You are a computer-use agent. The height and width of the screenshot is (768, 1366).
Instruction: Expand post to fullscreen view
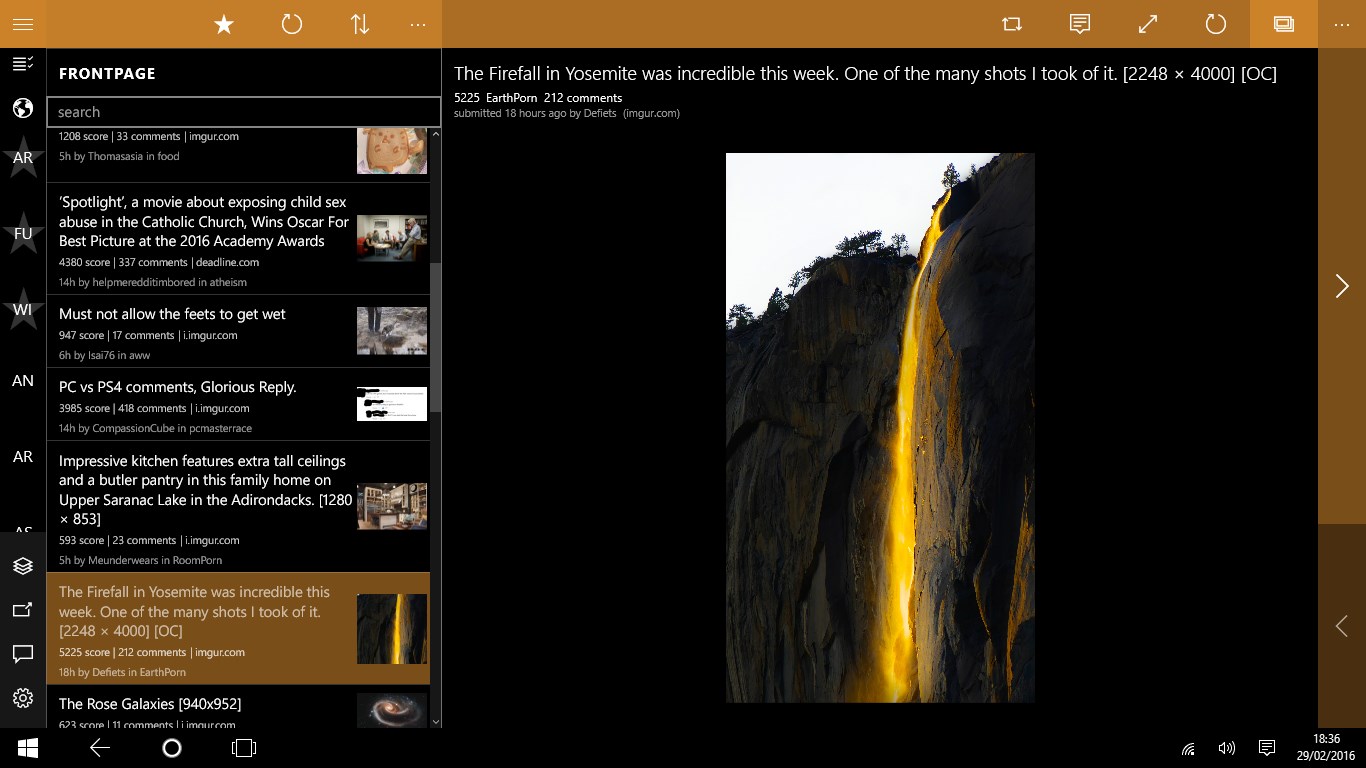pos(1148,24)
